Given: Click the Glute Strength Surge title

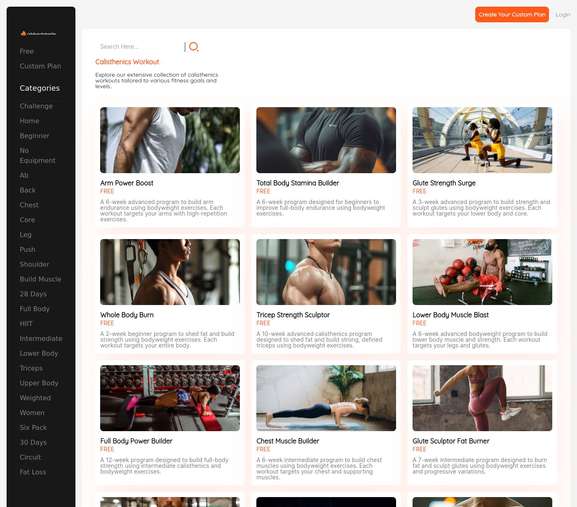Looking at the screenshot, I should pyautogui.click(x=444, y=183).
